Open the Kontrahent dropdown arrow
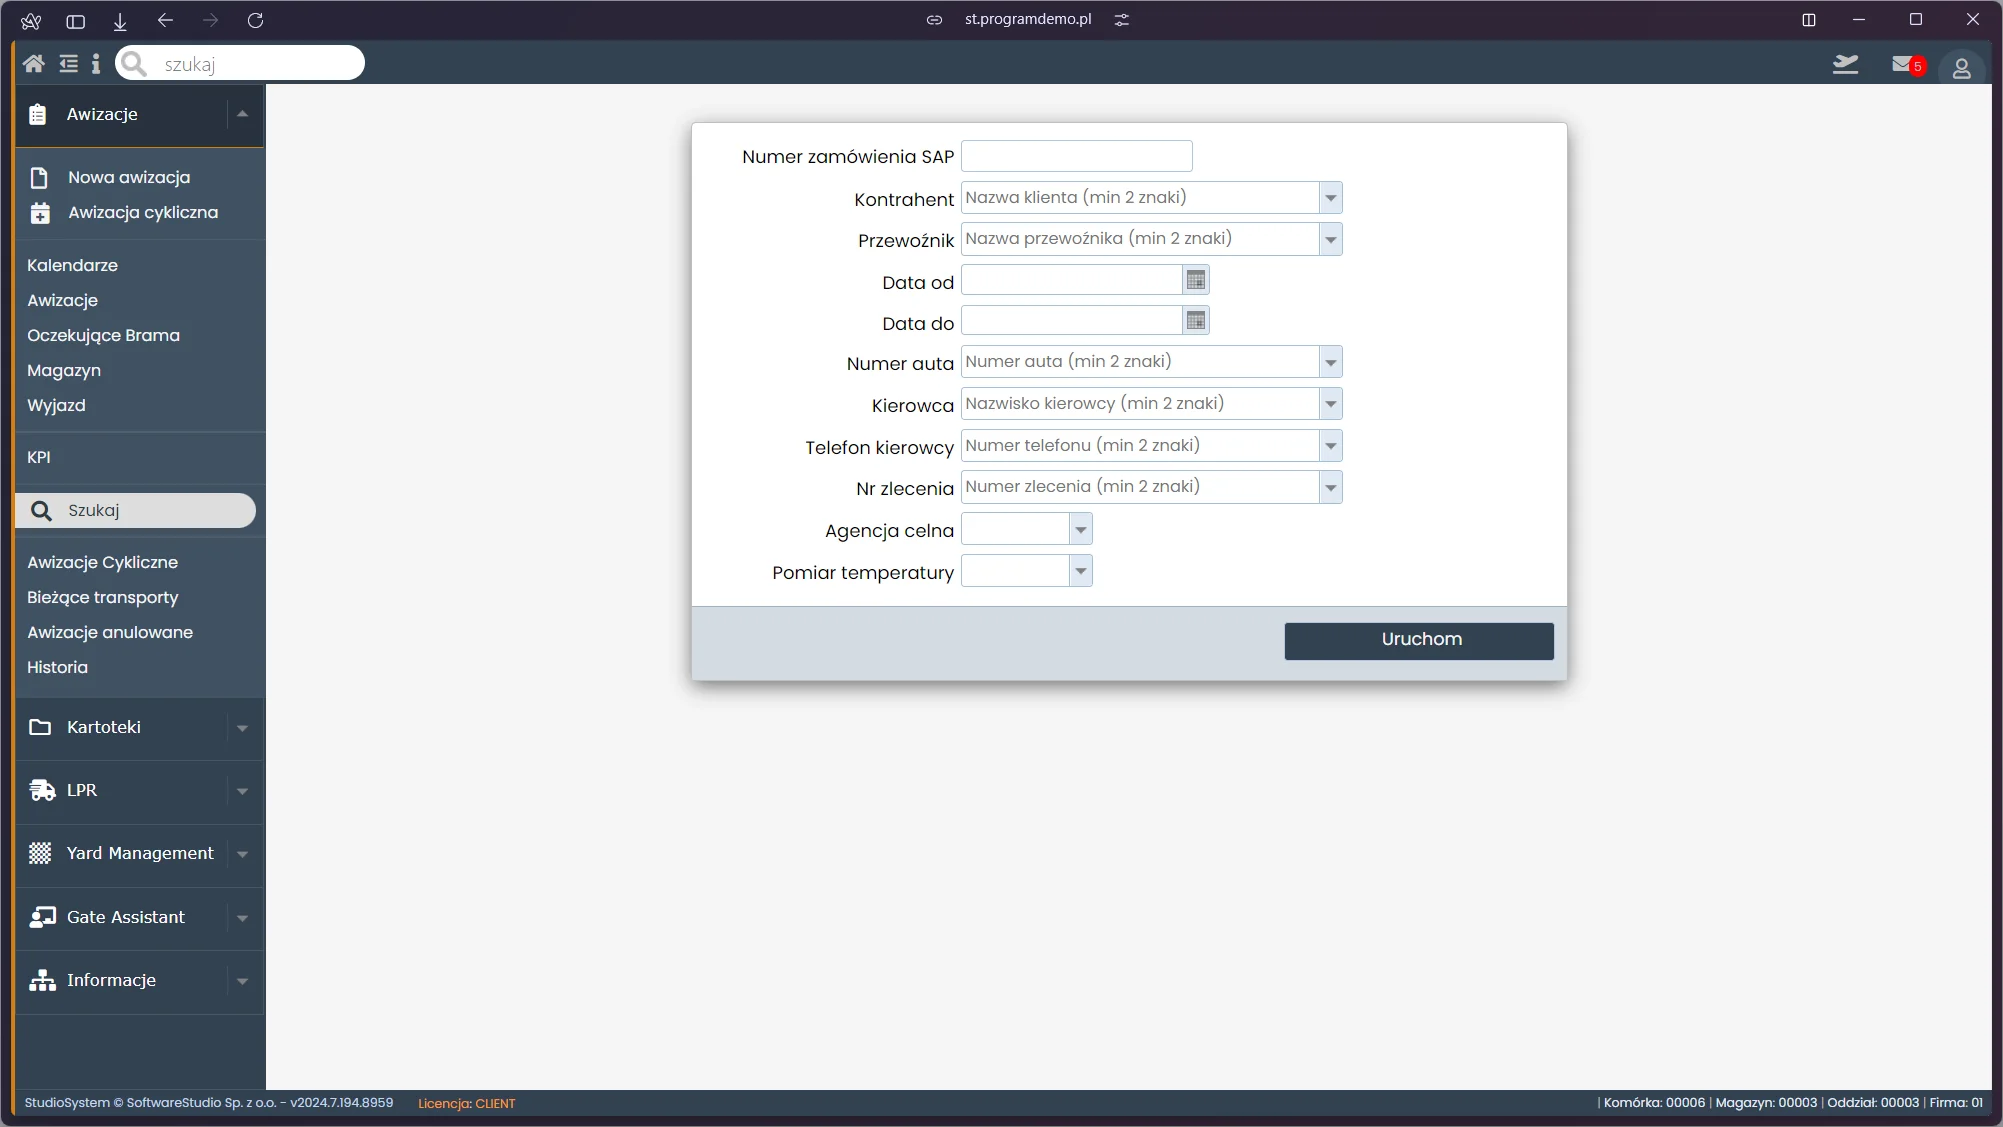Image resolution: width=2003 pixels, height=1127 pixels. 1330,198
